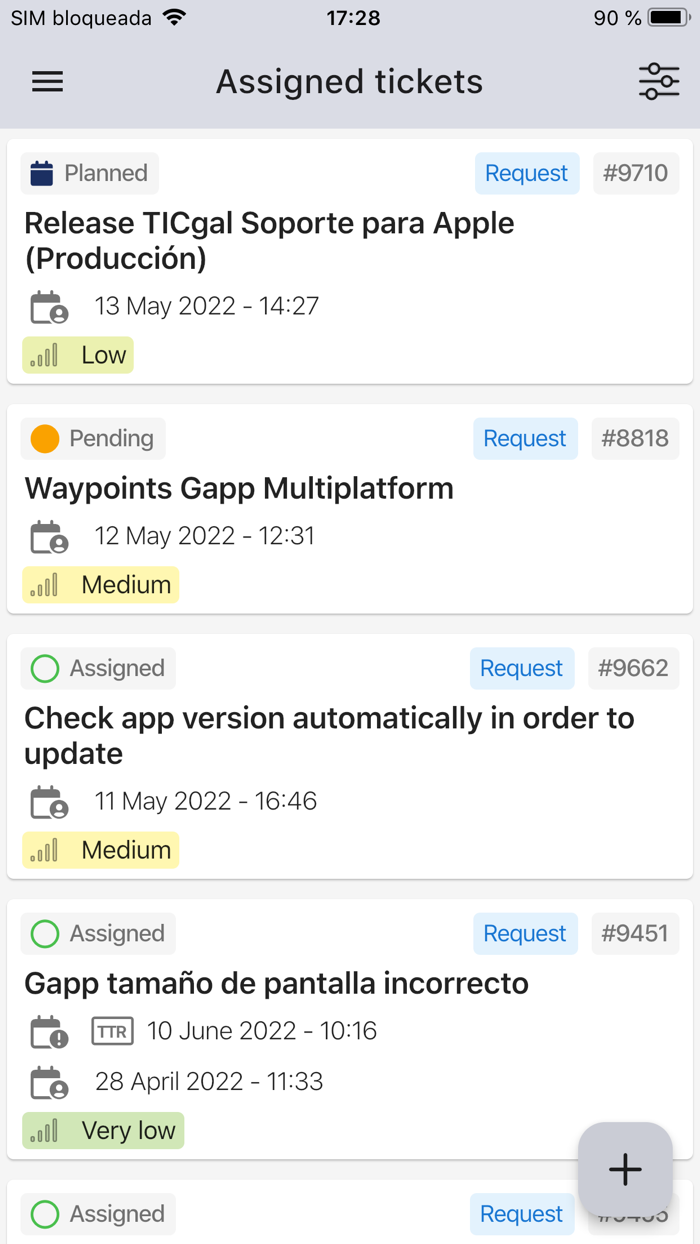Screen dimensions: 700x1244
Task: Tap the date 28 April 2022 - 11:33
Action: tap(209, 1081)
